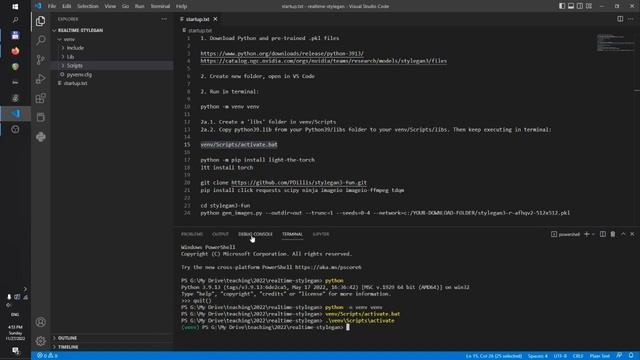Open the Help menu

click(181, 6)
